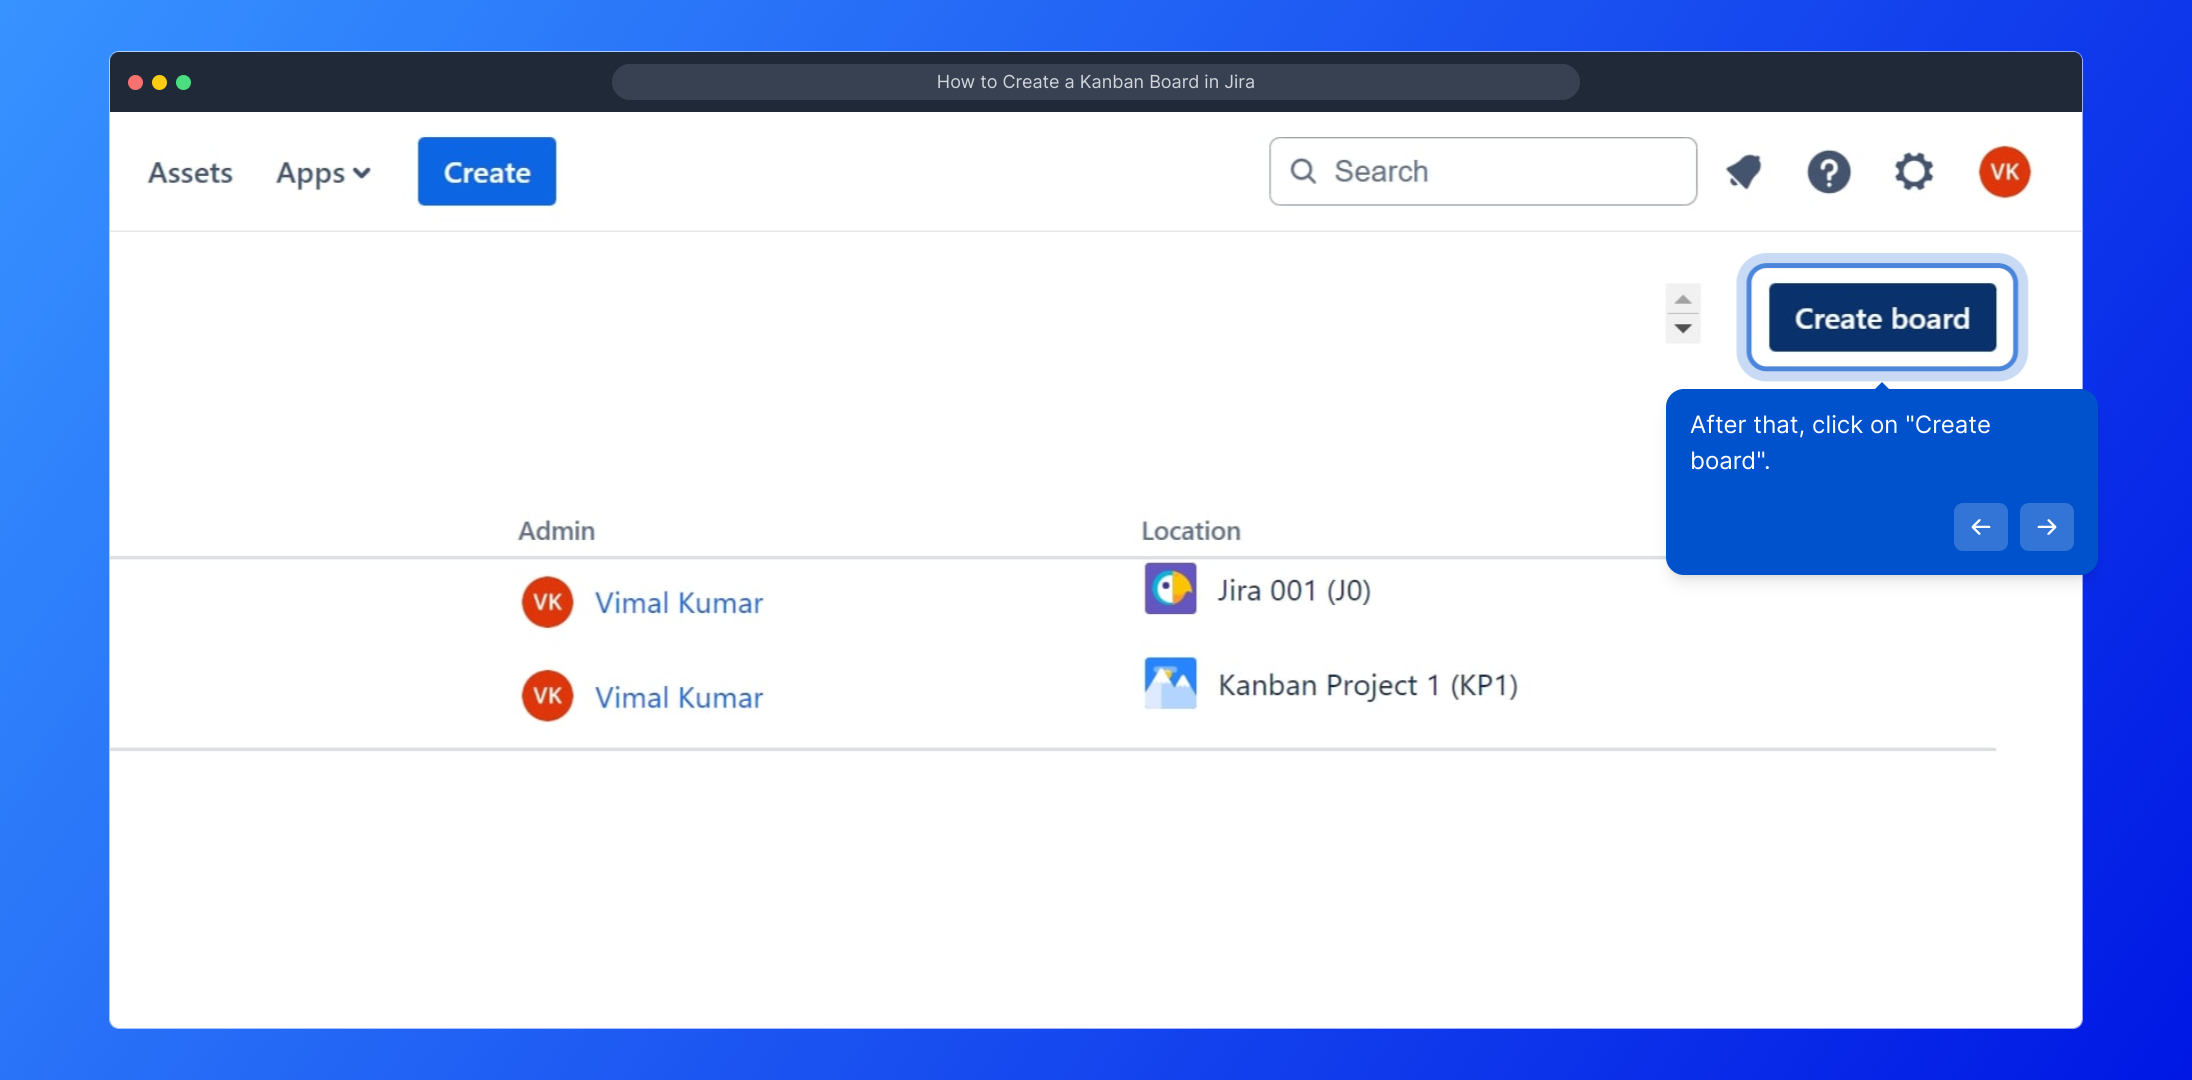Open the first Vimal Kumar link
The width and height of the screenshot is (2192, 1080).
click(678, 603)
